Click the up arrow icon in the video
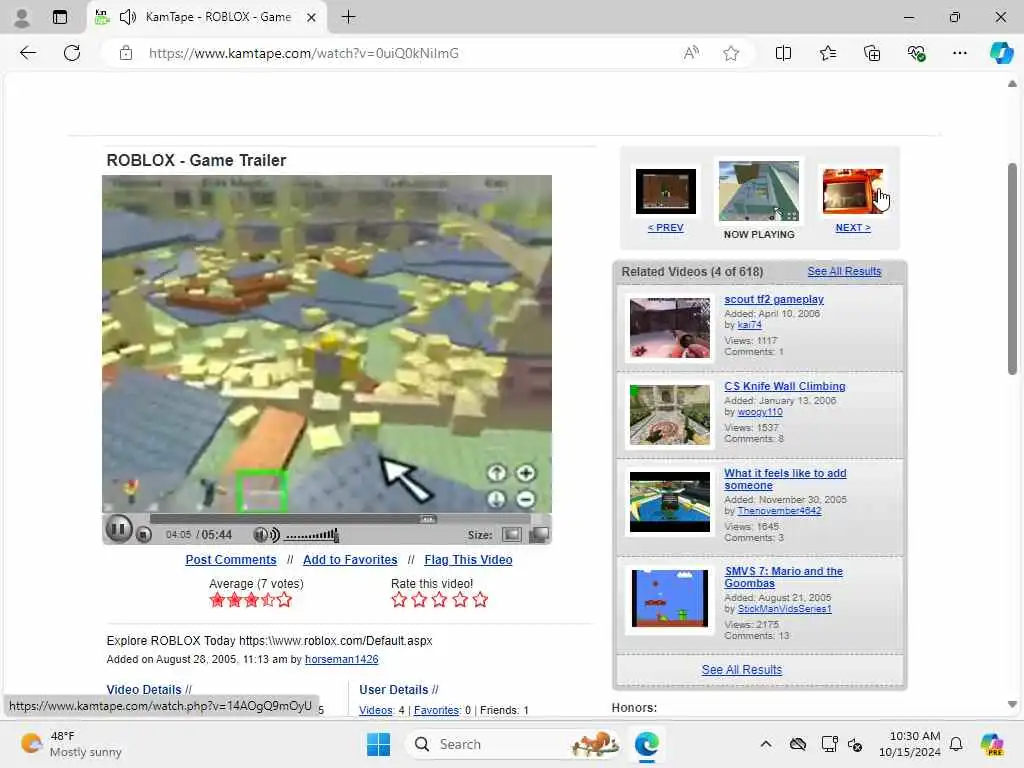Viewport: 1024px width, 768px height. tap(497, 473)
